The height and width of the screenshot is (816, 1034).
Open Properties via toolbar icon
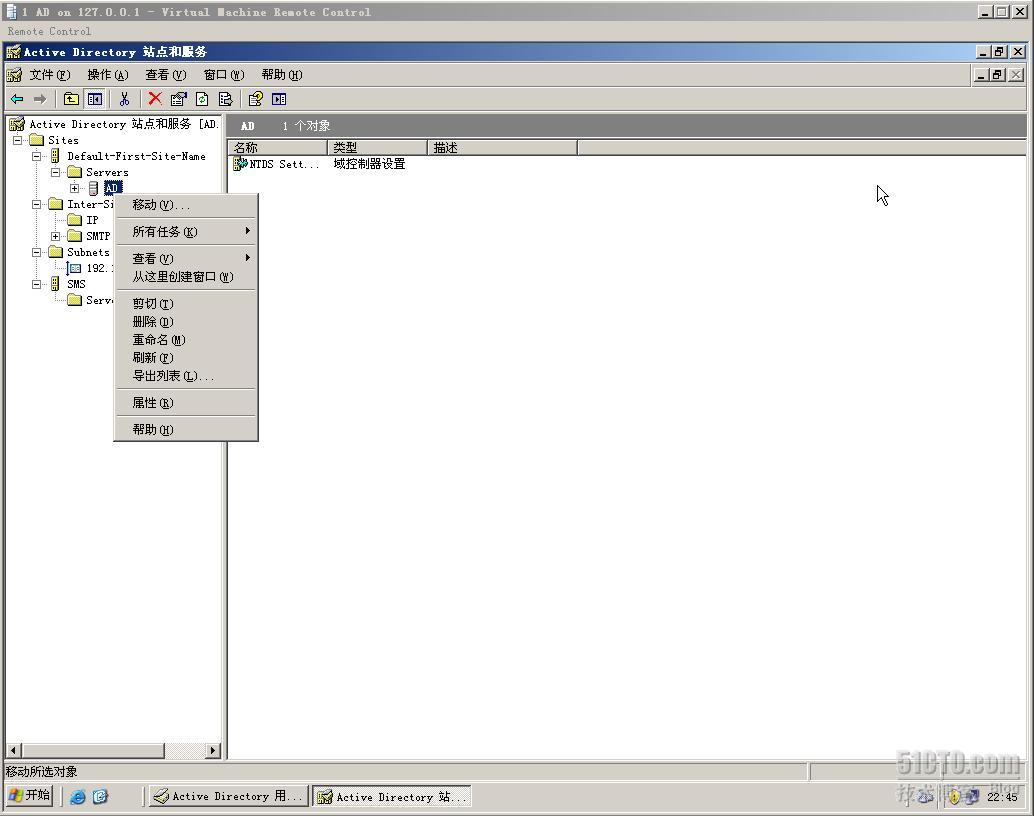tap(178, 99)
